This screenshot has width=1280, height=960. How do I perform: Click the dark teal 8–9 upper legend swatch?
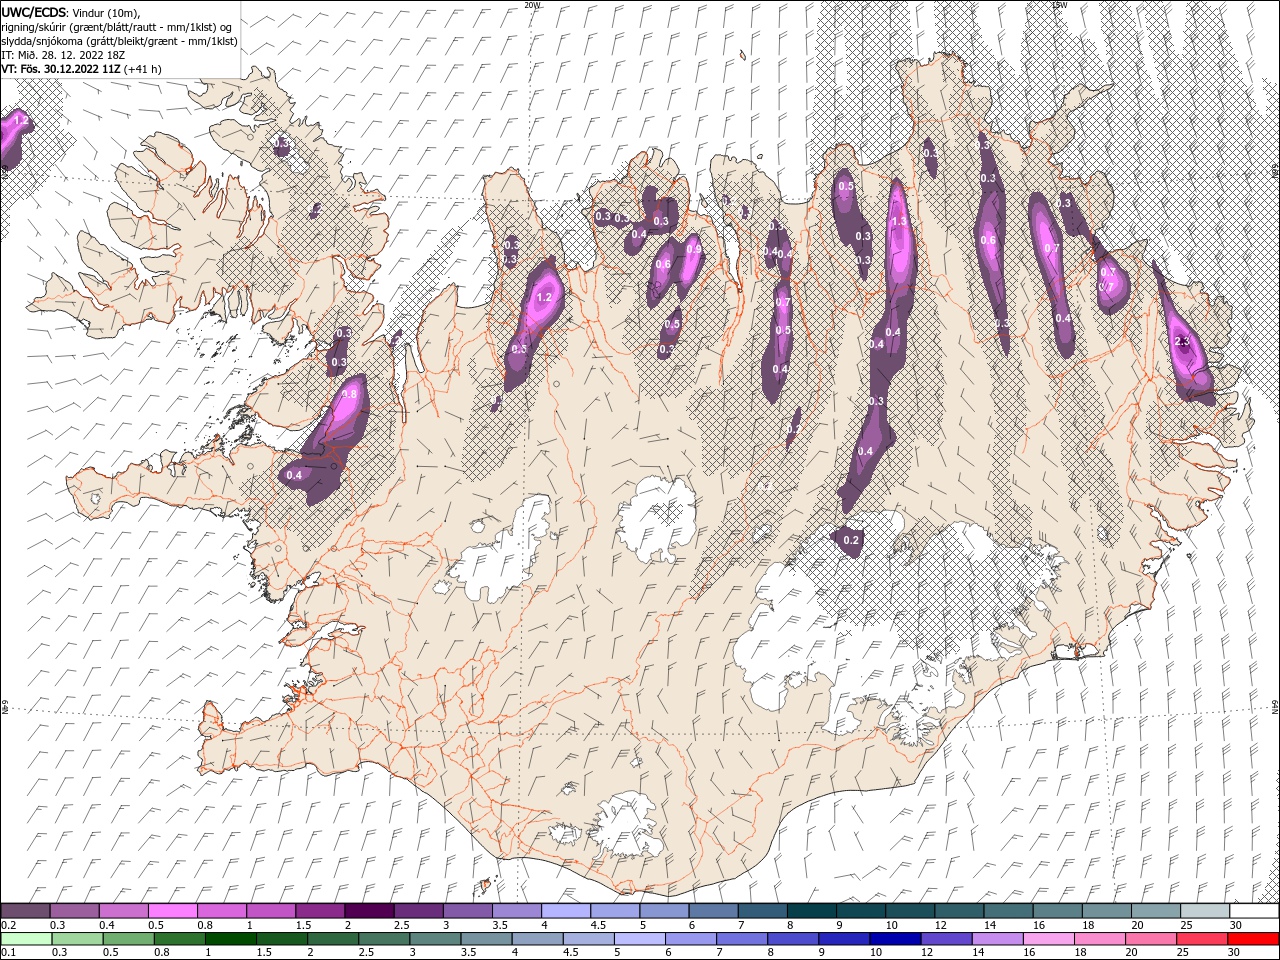click(x=811, y=912)
